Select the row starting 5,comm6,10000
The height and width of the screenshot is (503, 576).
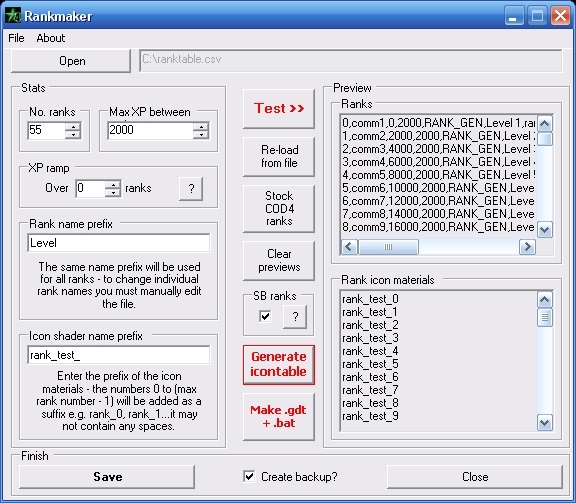[438, 188]
